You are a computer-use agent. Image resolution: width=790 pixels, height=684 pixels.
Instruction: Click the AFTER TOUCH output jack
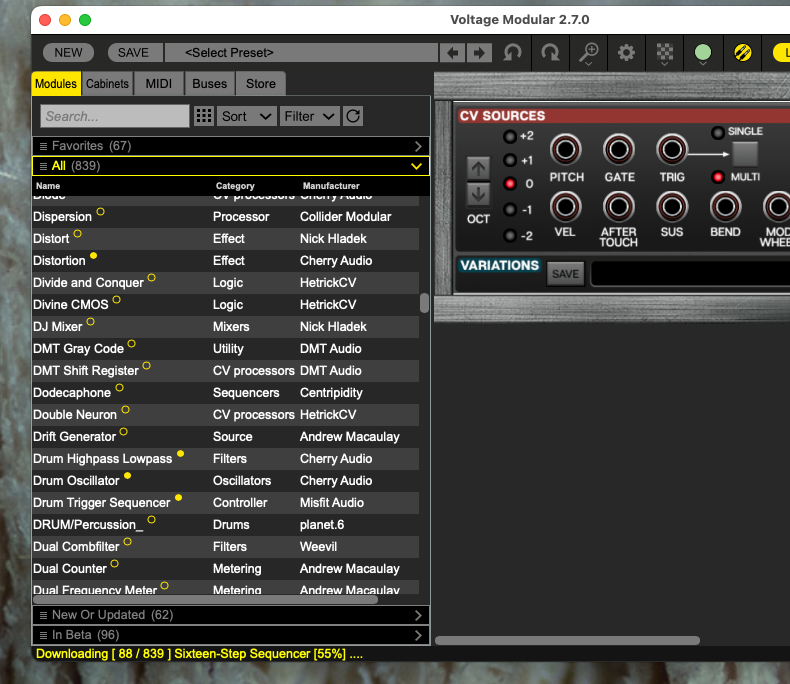point(619,207)
